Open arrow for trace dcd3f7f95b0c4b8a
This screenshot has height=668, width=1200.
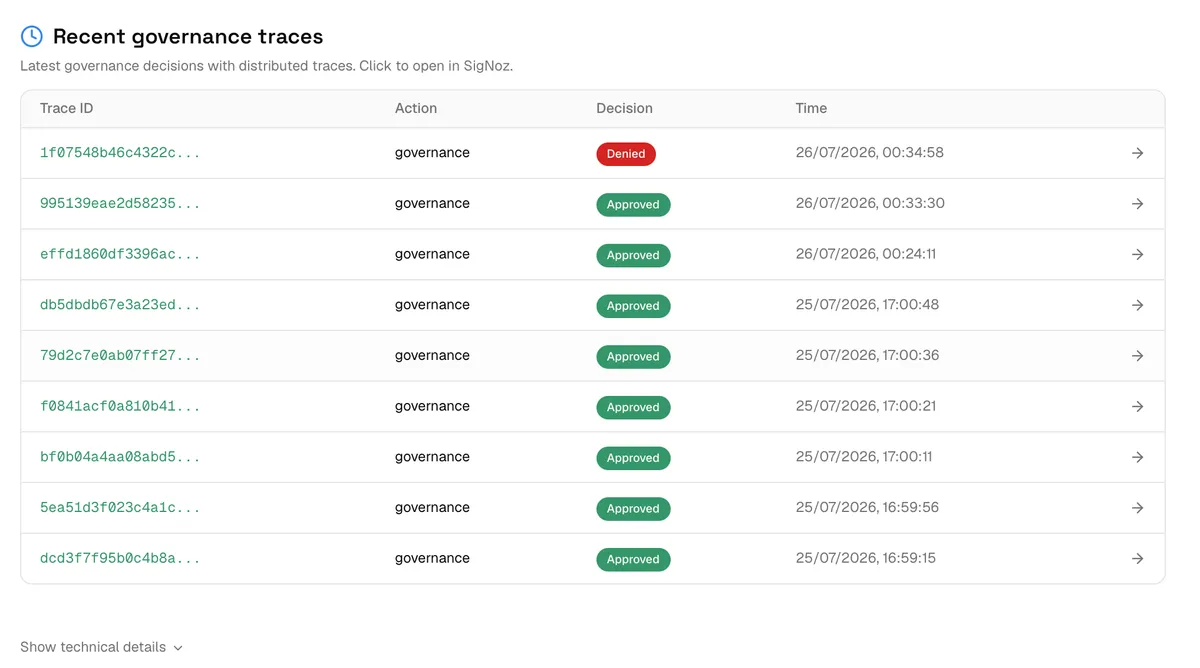[1137, 559]
